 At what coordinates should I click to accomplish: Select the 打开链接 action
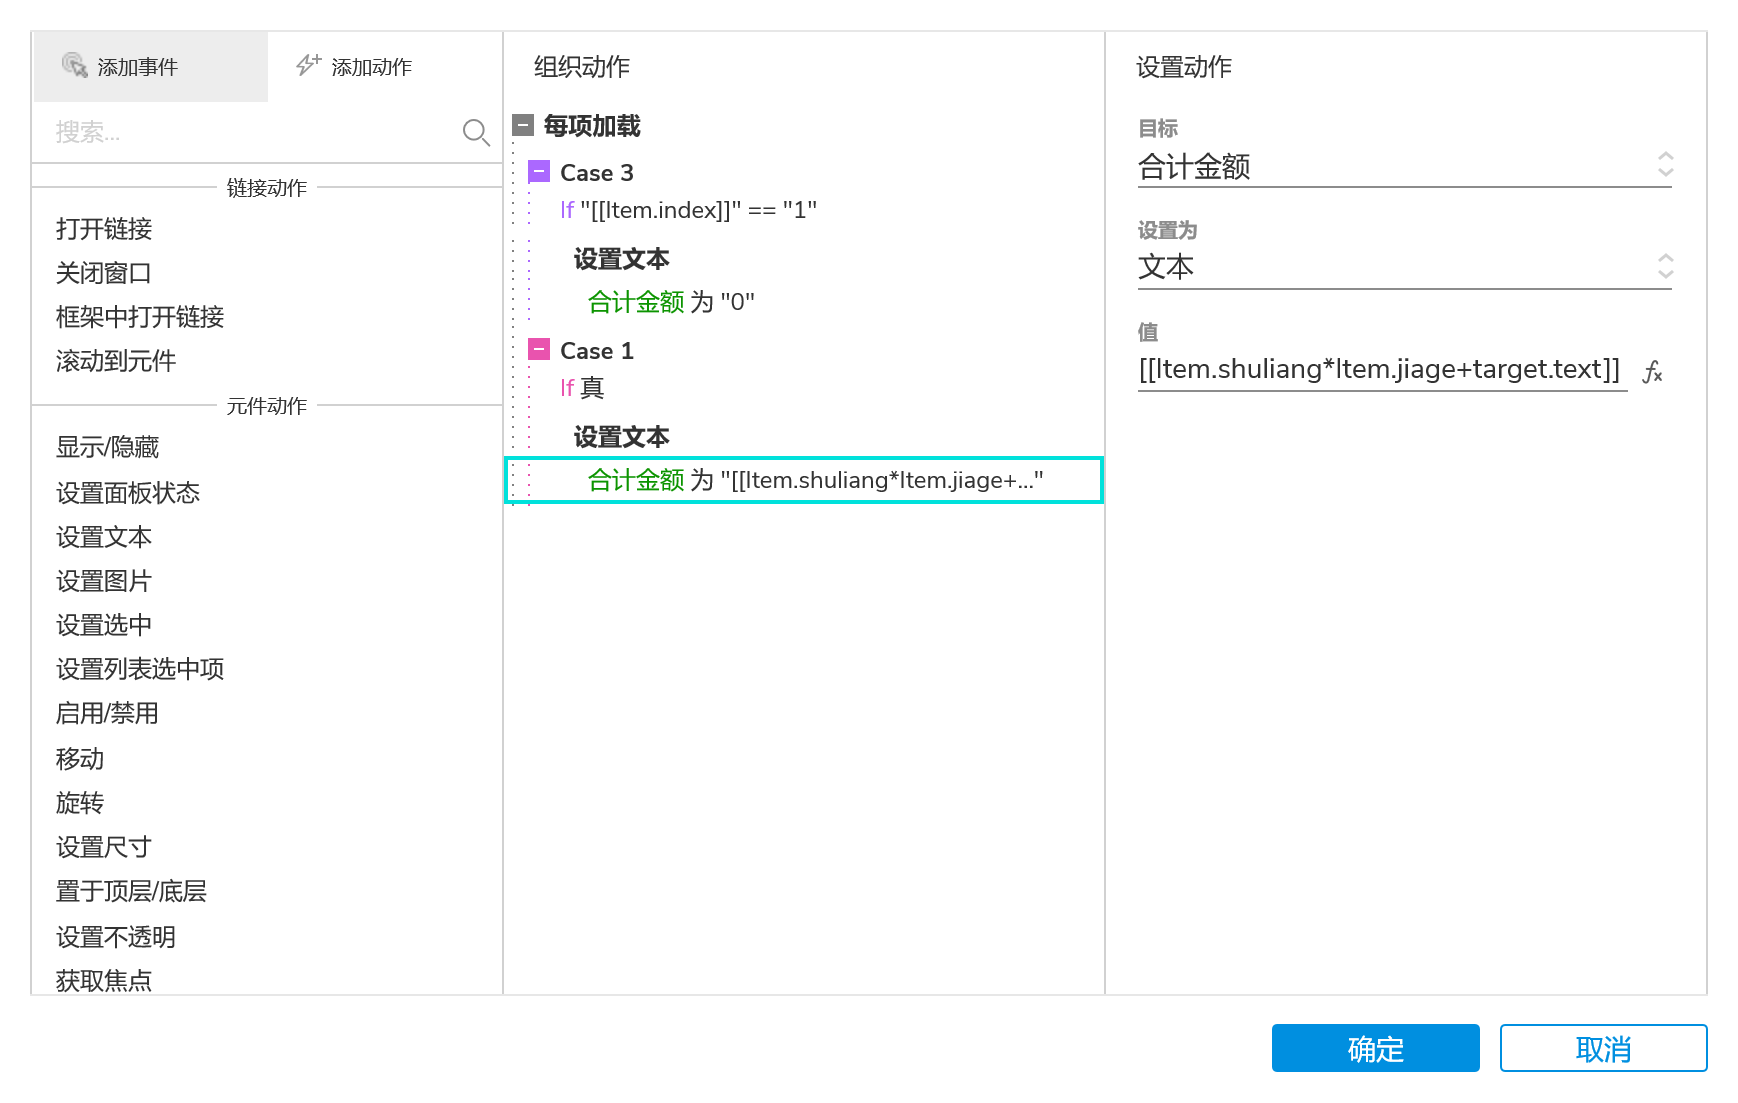(x=104, y=229)
